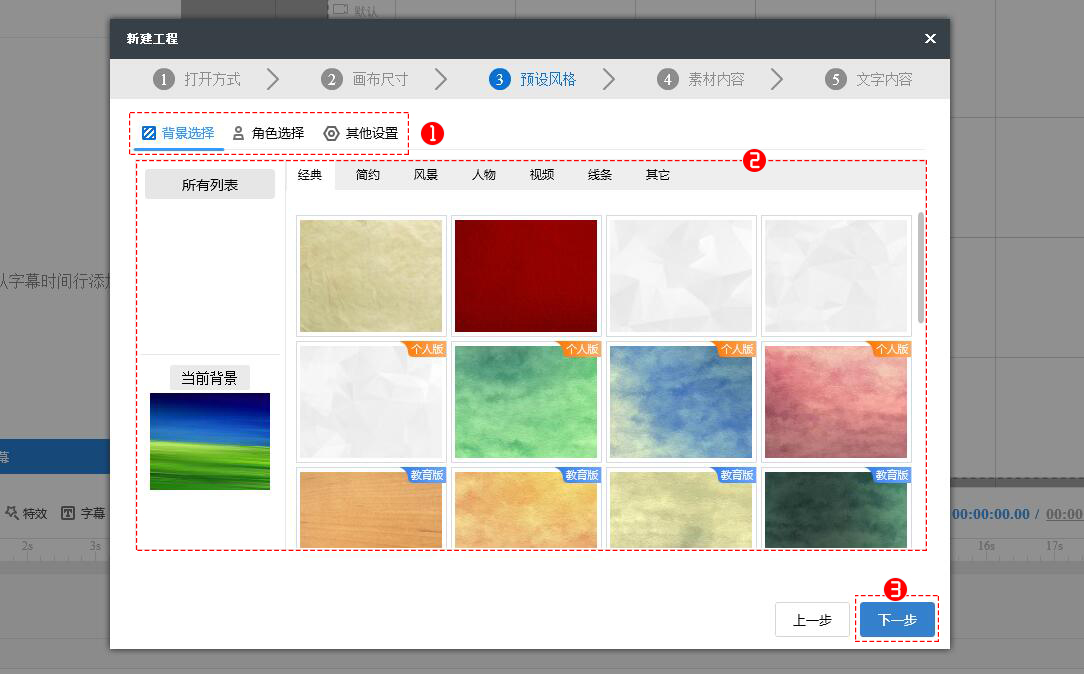Select the 线条 tab
Image resolution: width=1084 pixels, height=674 pixels.
pyautogui.click(x=598, y=174)
